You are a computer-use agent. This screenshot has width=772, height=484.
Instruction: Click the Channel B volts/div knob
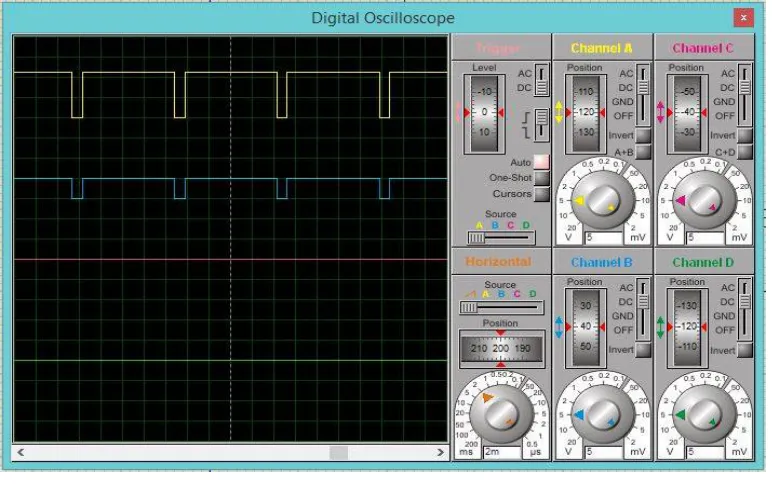click(603, 415)
